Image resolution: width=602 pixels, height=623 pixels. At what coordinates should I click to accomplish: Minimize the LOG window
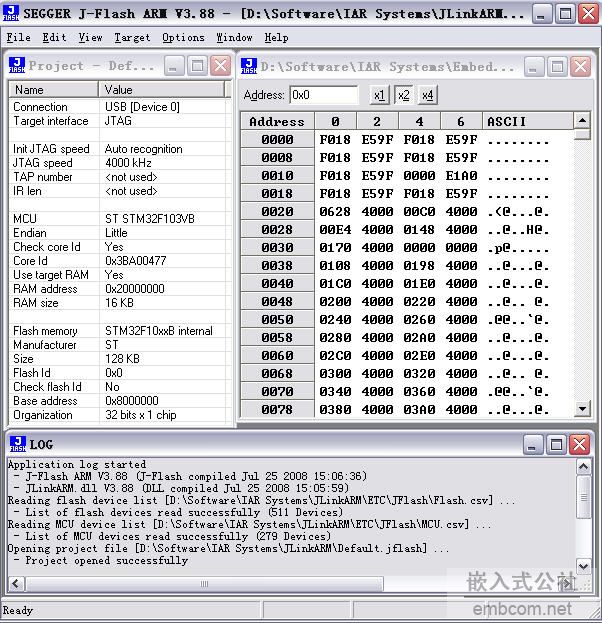(x=532, y=445)
